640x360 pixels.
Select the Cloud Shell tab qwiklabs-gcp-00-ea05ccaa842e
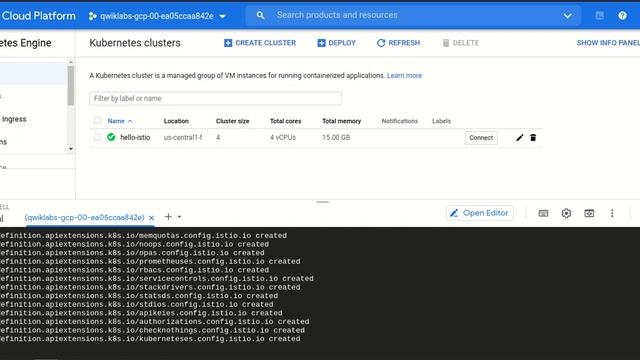[84, 218]
